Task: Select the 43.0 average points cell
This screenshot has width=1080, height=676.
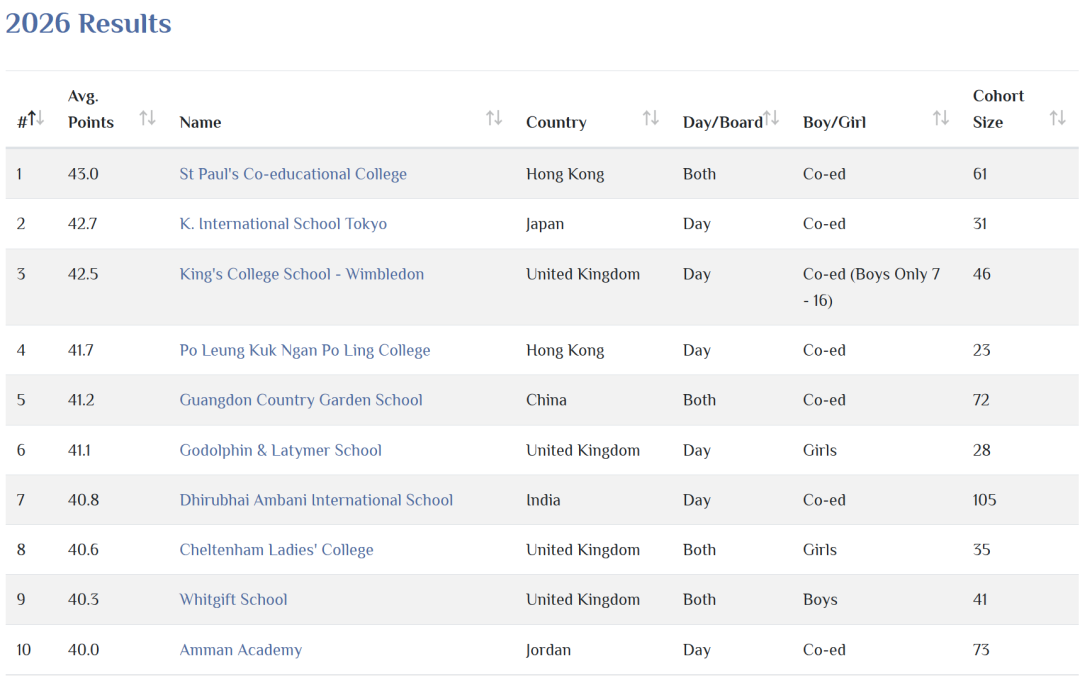Action: click(x=83, y=174)
